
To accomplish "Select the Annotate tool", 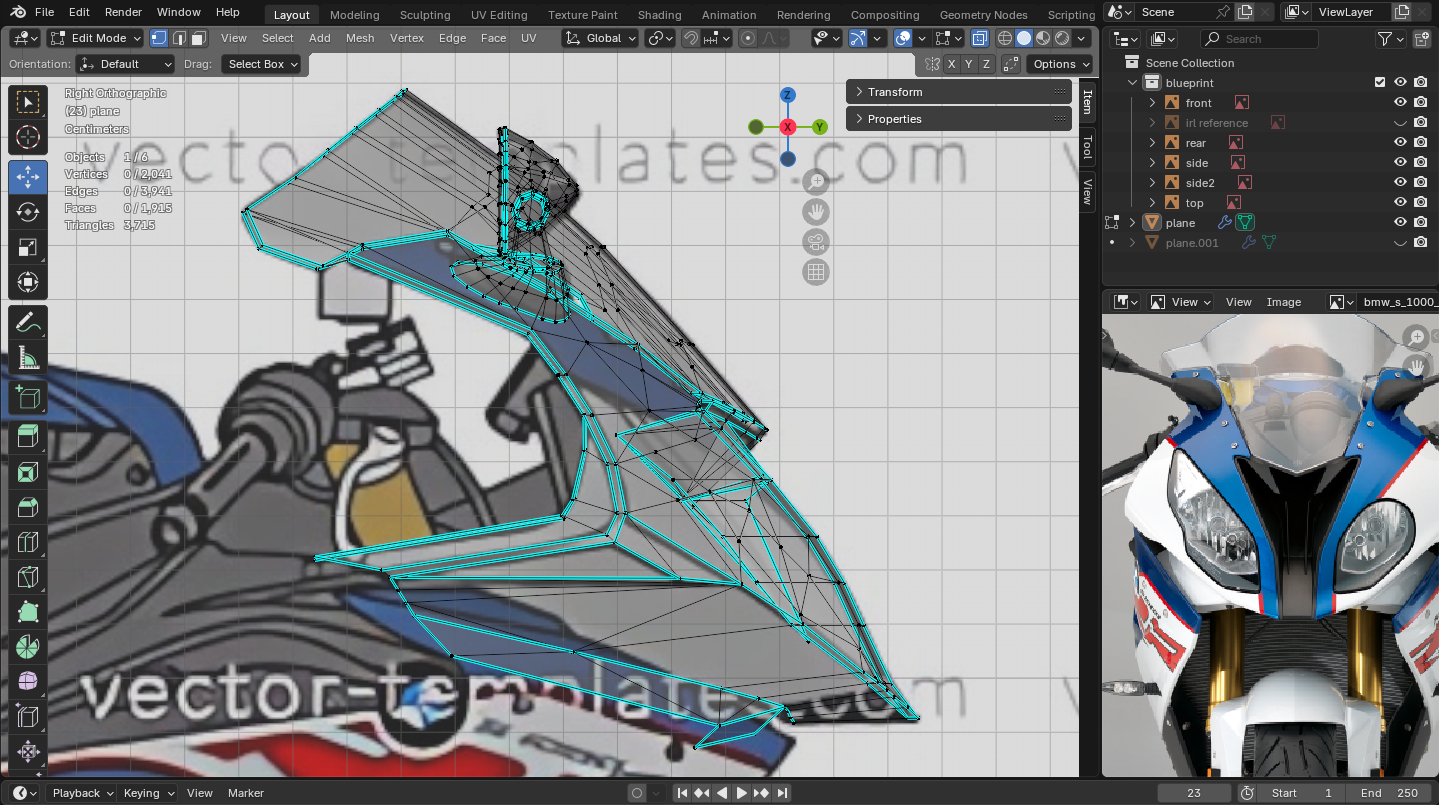I will tap(28, 322).
